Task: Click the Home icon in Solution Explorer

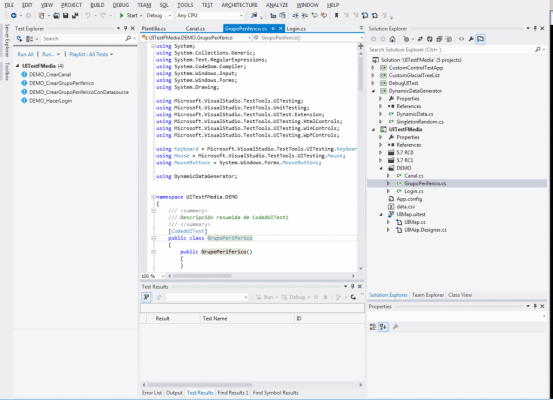Action: [392, 39]
